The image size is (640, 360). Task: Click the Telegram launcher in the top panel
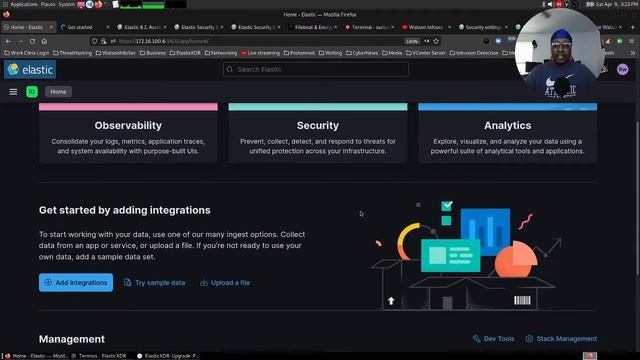click(90, 4)
